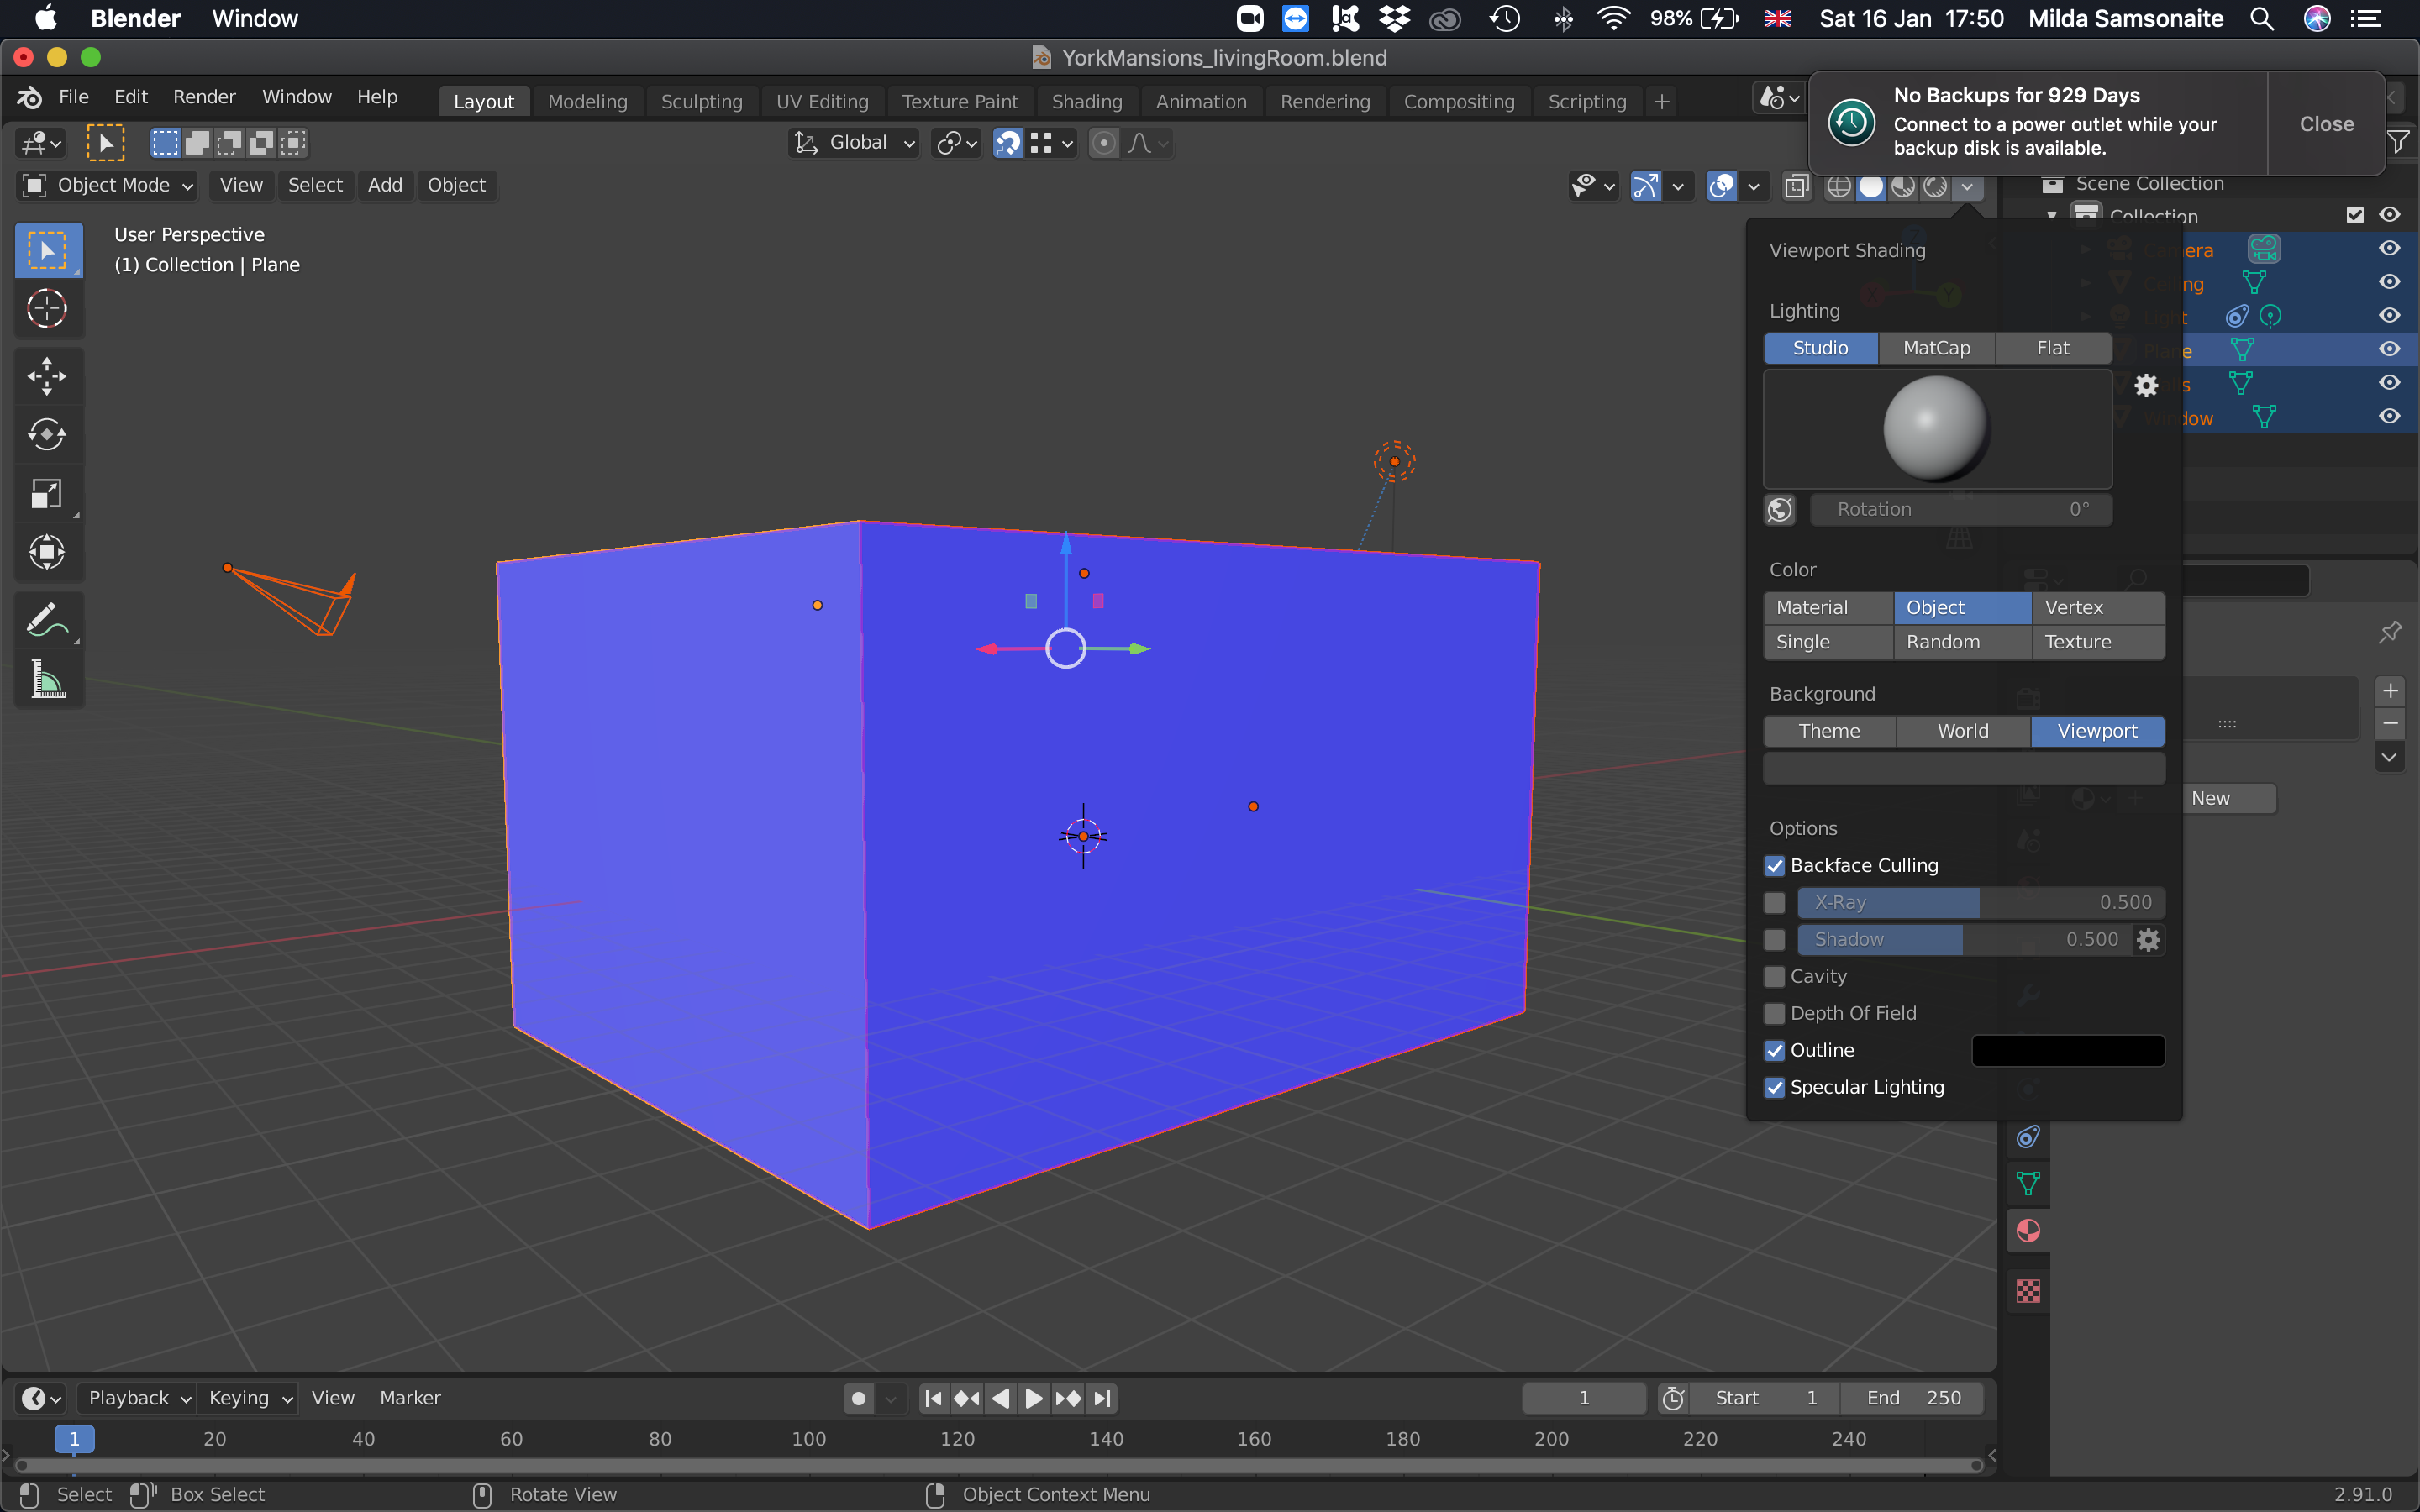Open the Global transform orientation dropdown
The height and width of the screenshot is (1512, 2420).
[856, 143]
